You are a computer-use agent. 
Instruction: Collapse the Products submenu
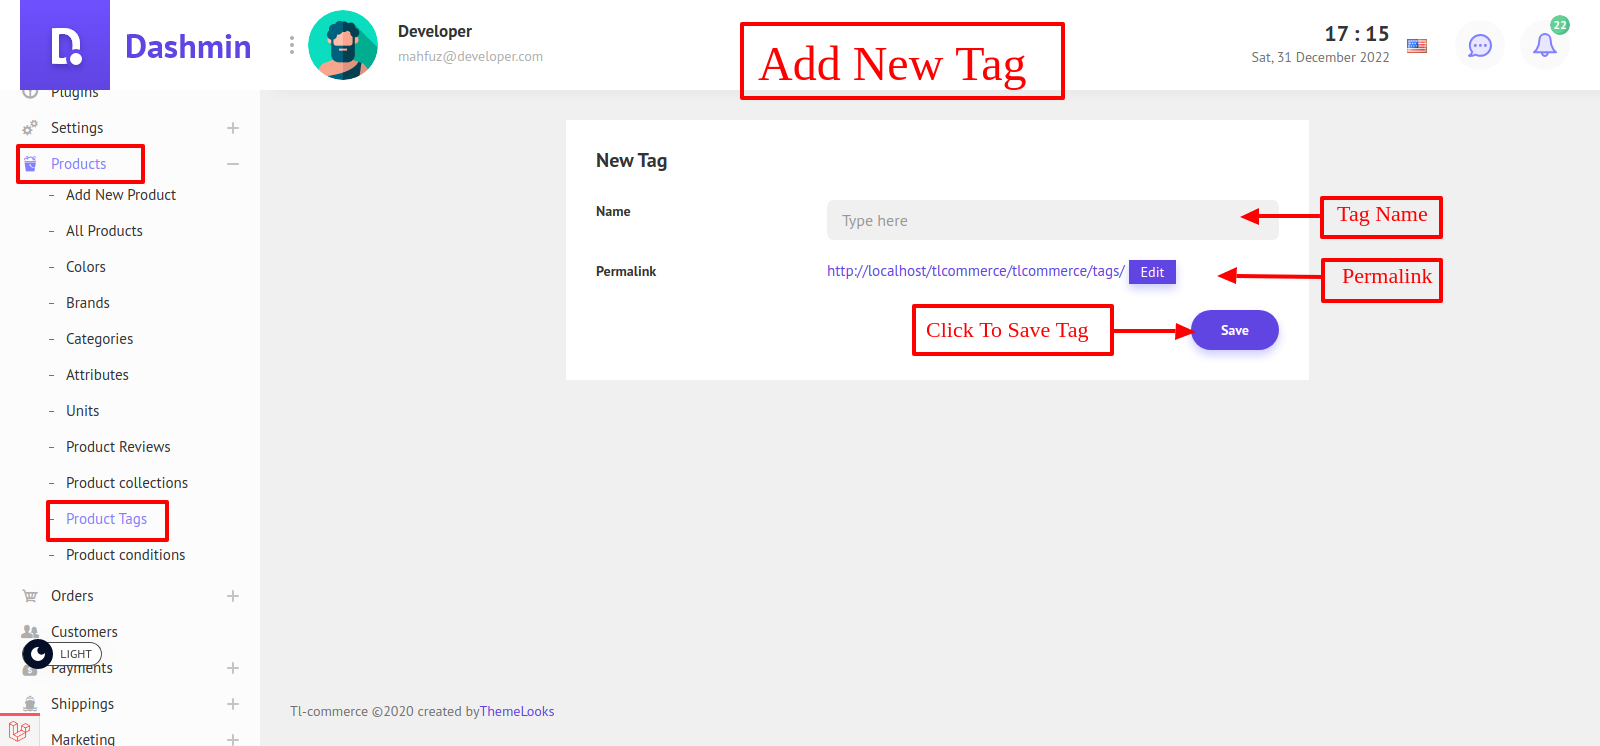coord(233,164)
